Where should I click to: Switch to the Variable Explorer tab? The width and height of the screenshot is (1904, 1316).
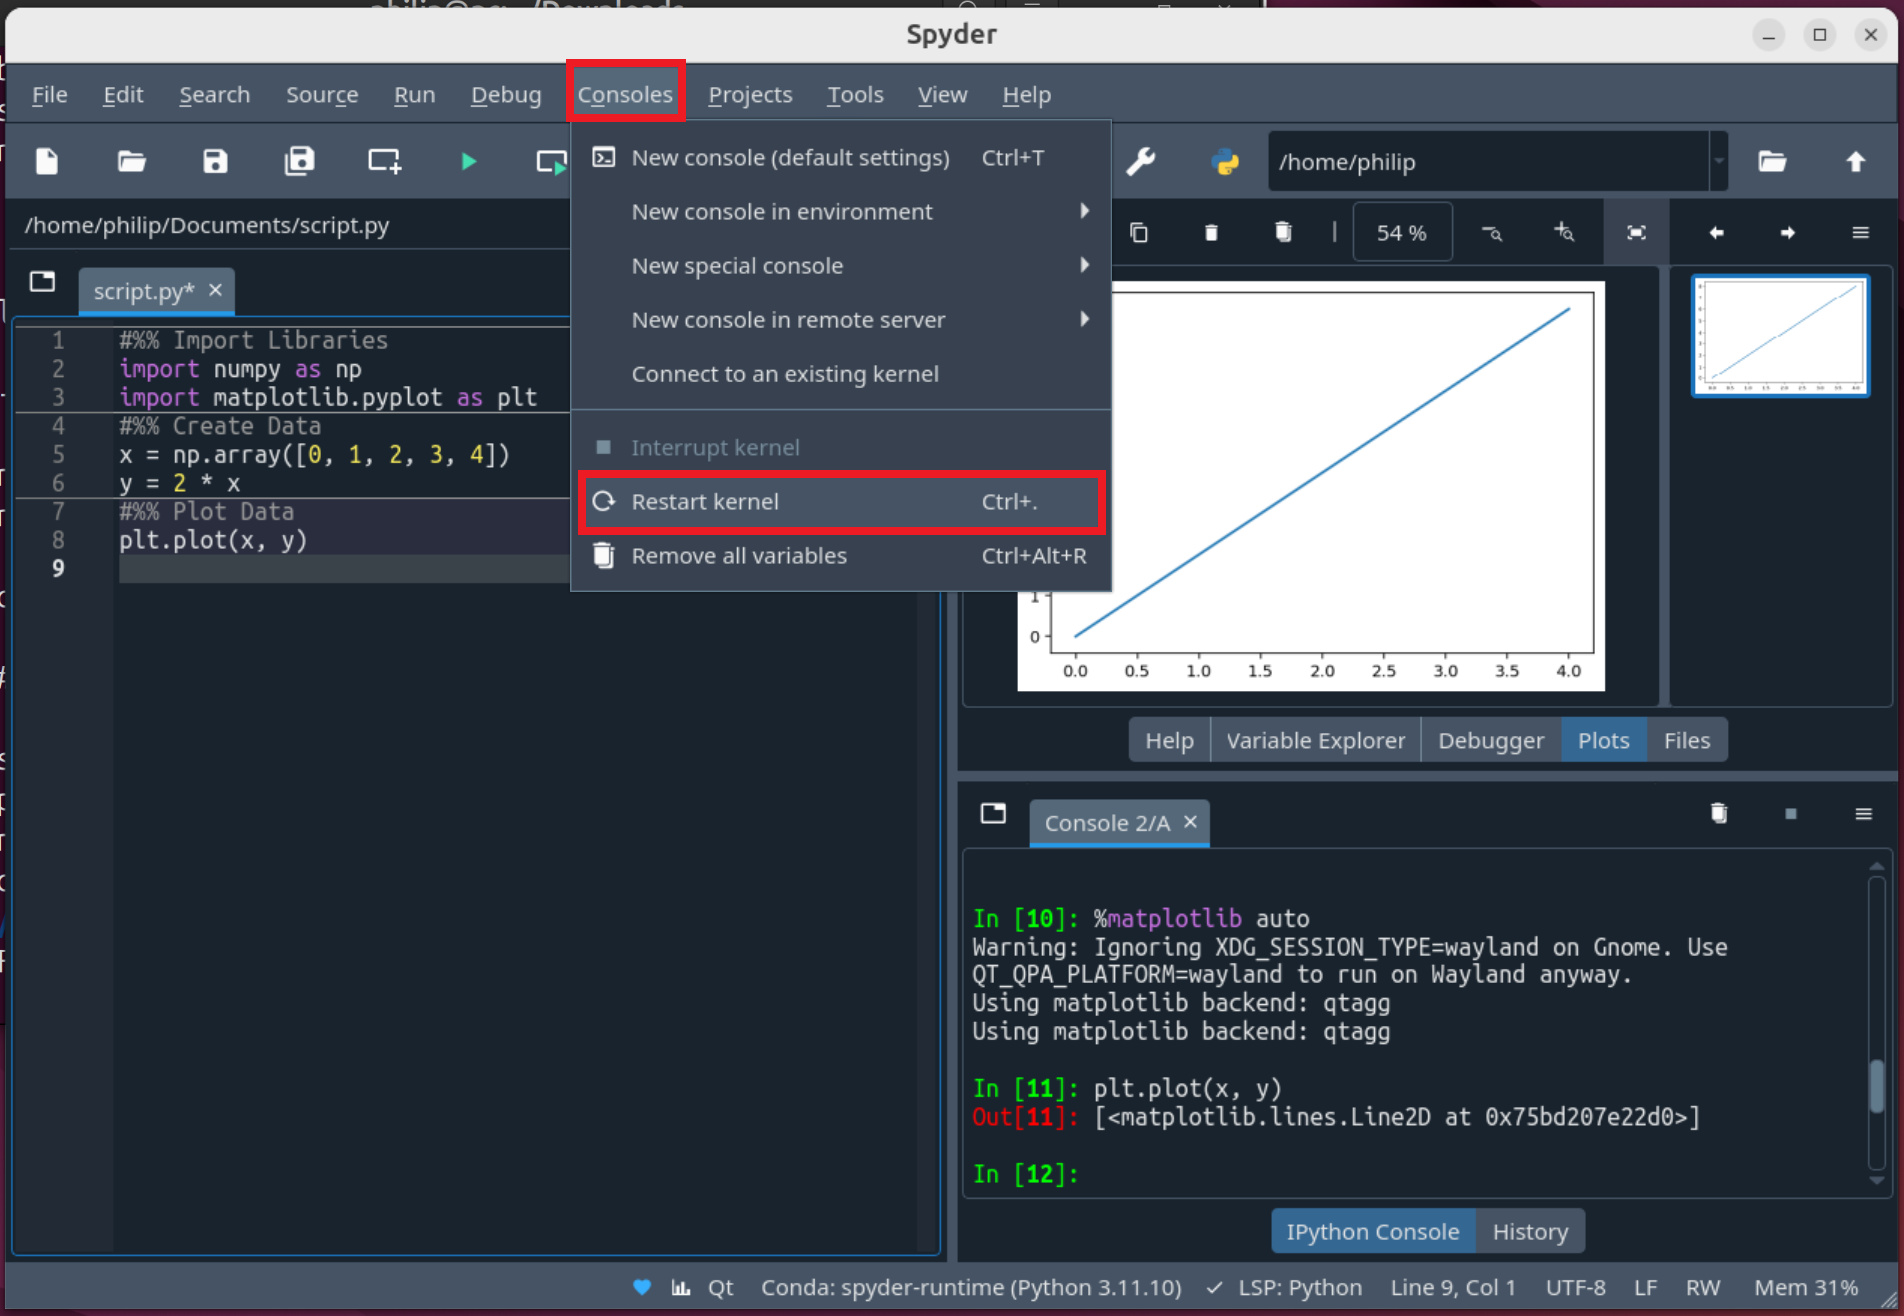click(1315, 740)
